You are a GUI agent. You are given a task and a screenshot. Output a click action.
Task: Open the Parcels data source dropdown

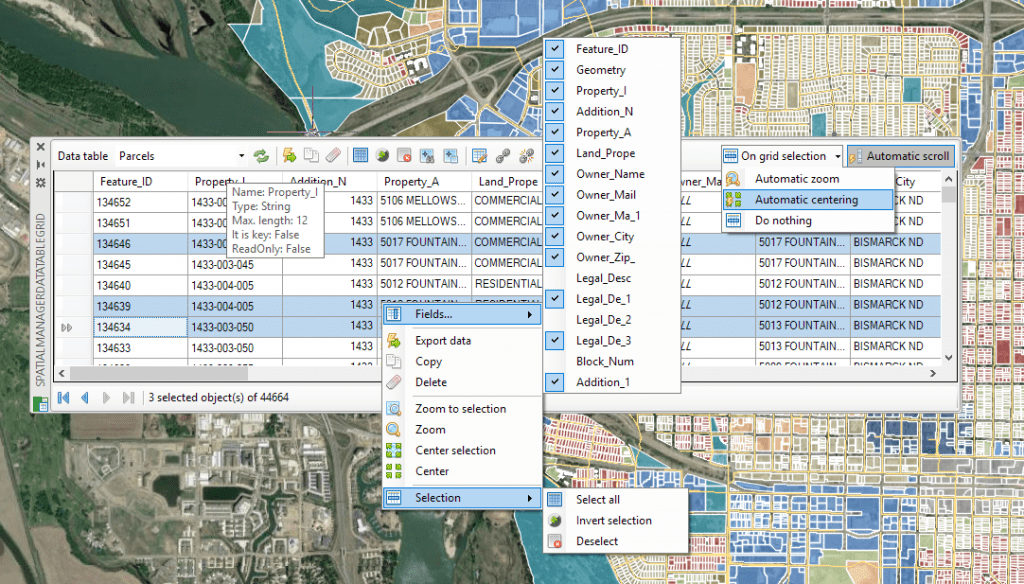coord(243,155)
